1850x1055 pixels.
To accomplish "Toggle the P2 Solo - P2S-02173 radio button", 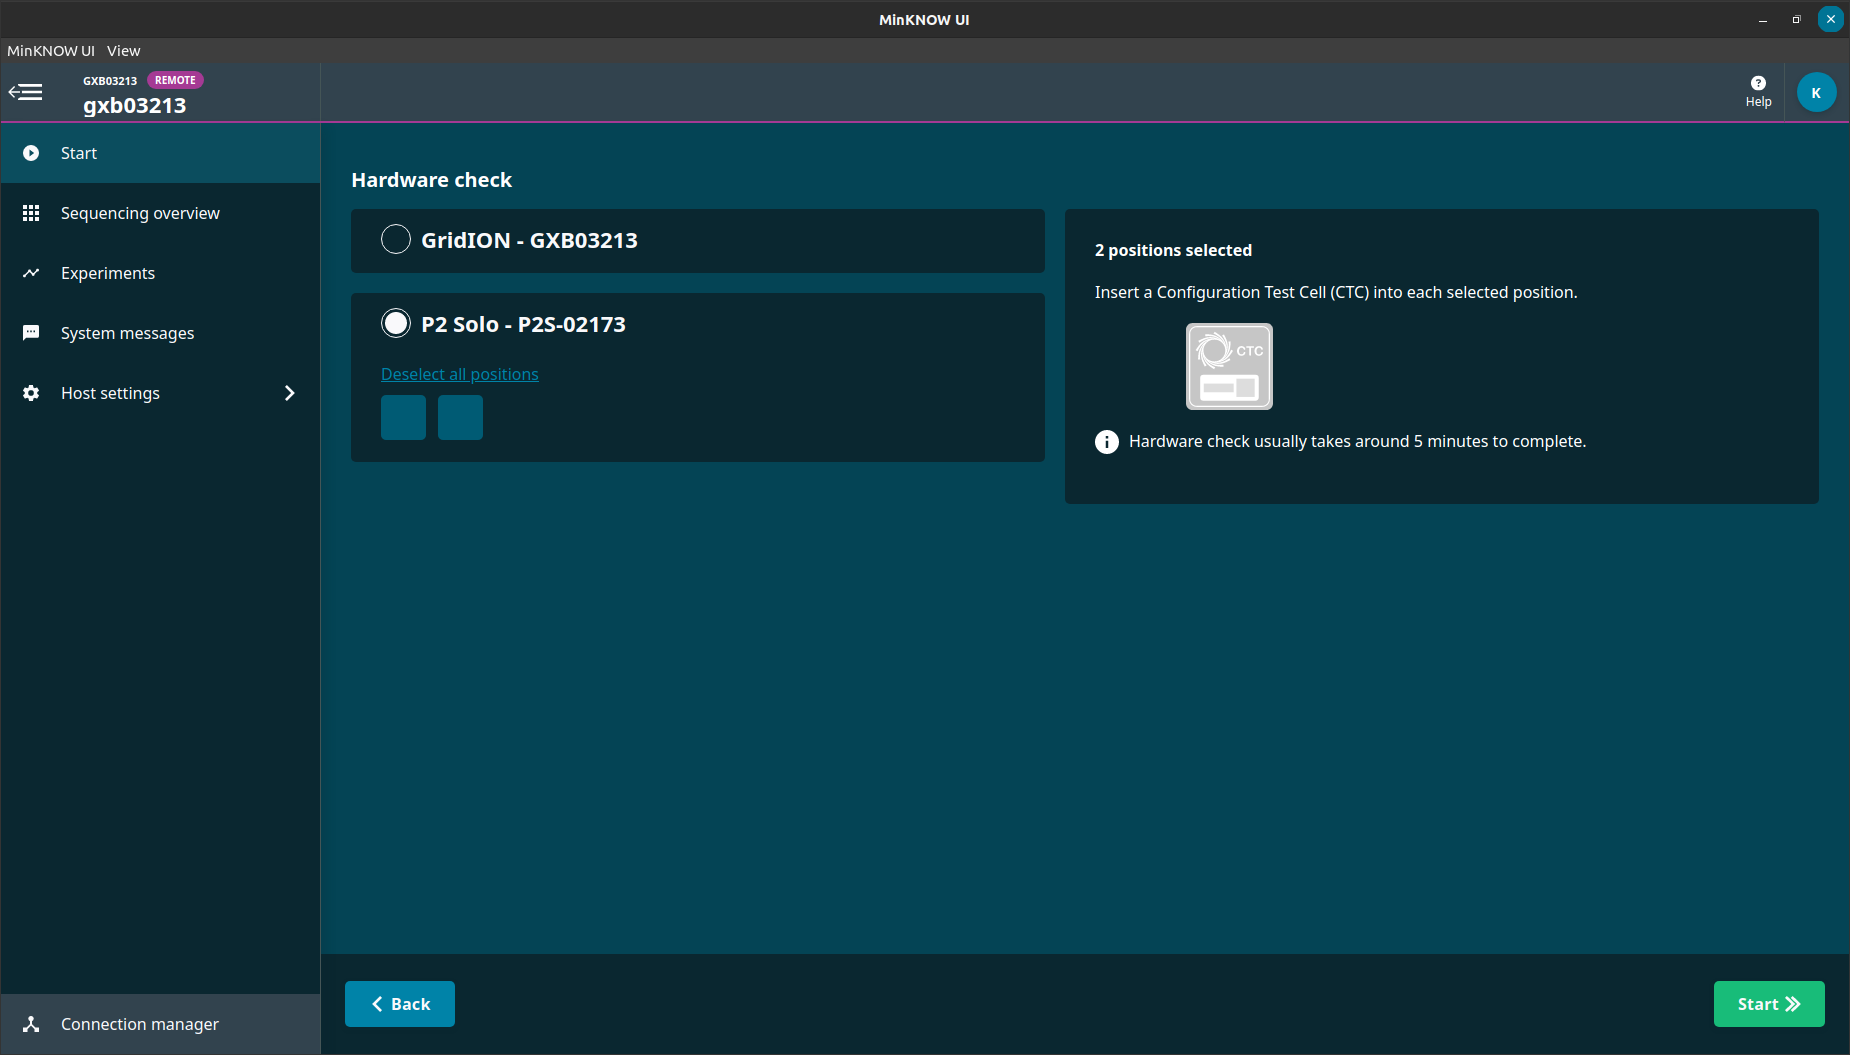I will click(x=396, y=323).
